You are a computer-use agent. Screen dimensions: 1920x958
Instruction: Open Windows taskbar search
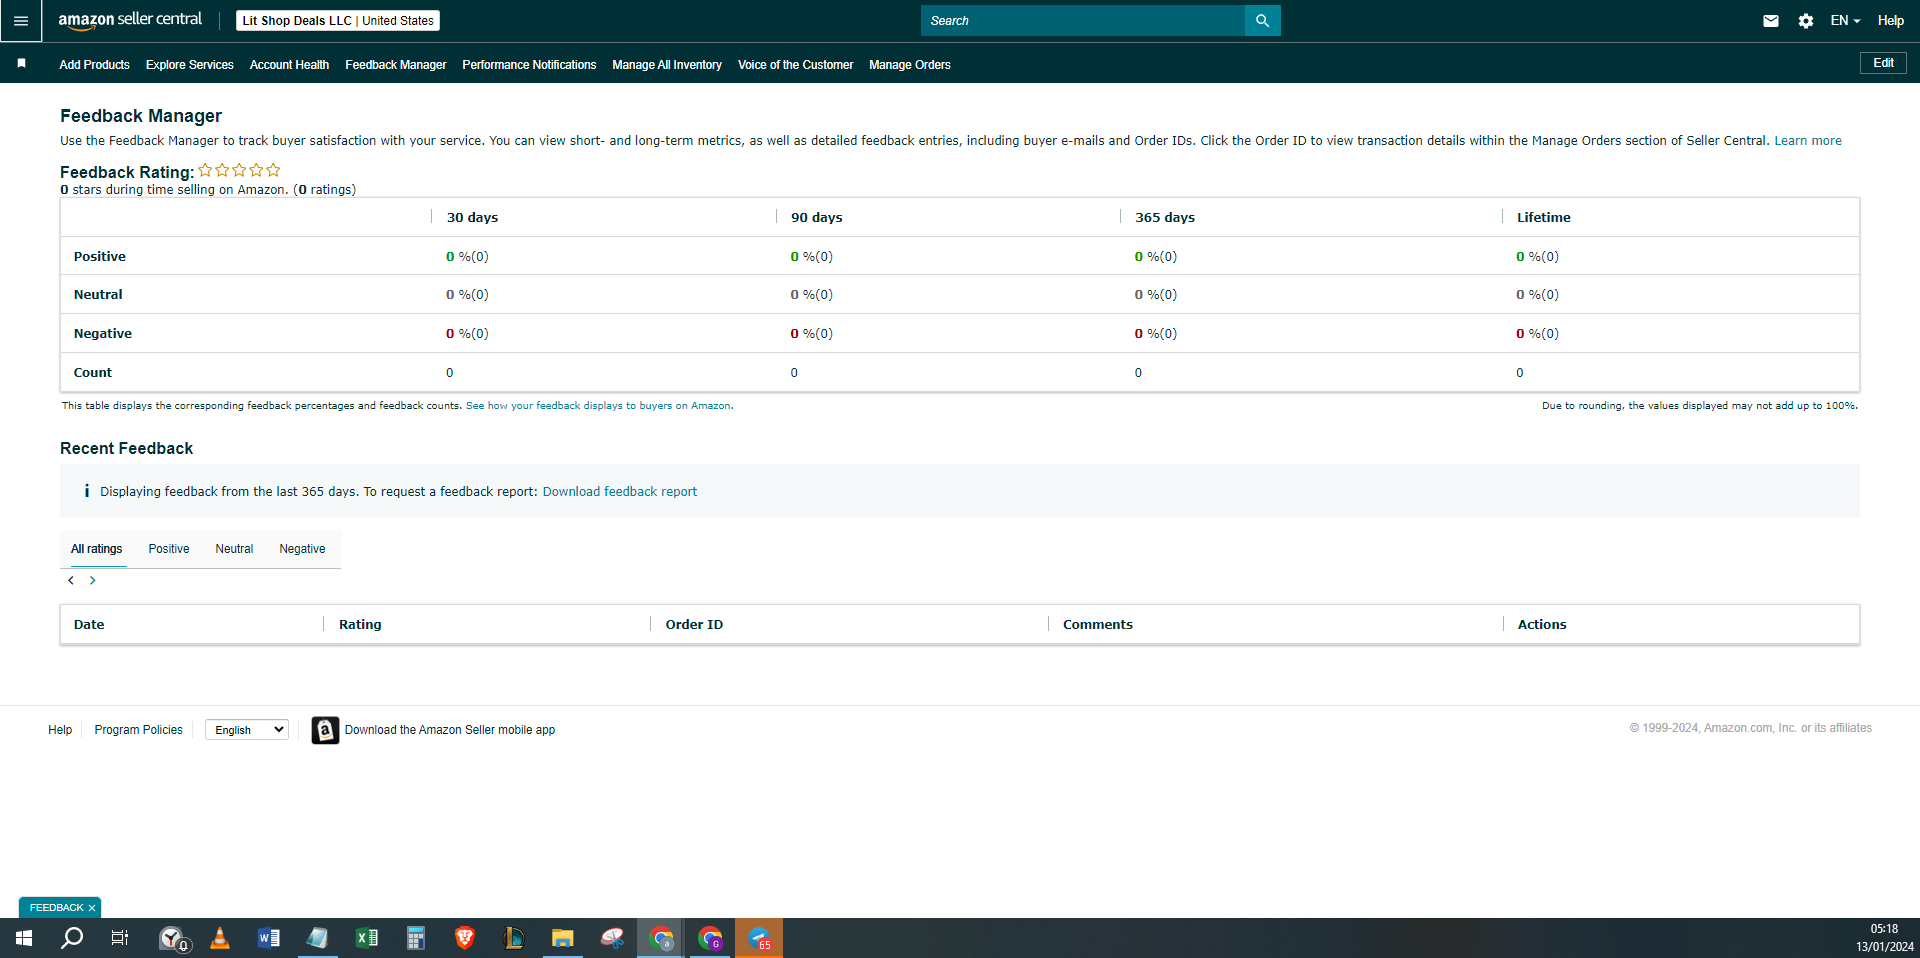coord(72,938)
